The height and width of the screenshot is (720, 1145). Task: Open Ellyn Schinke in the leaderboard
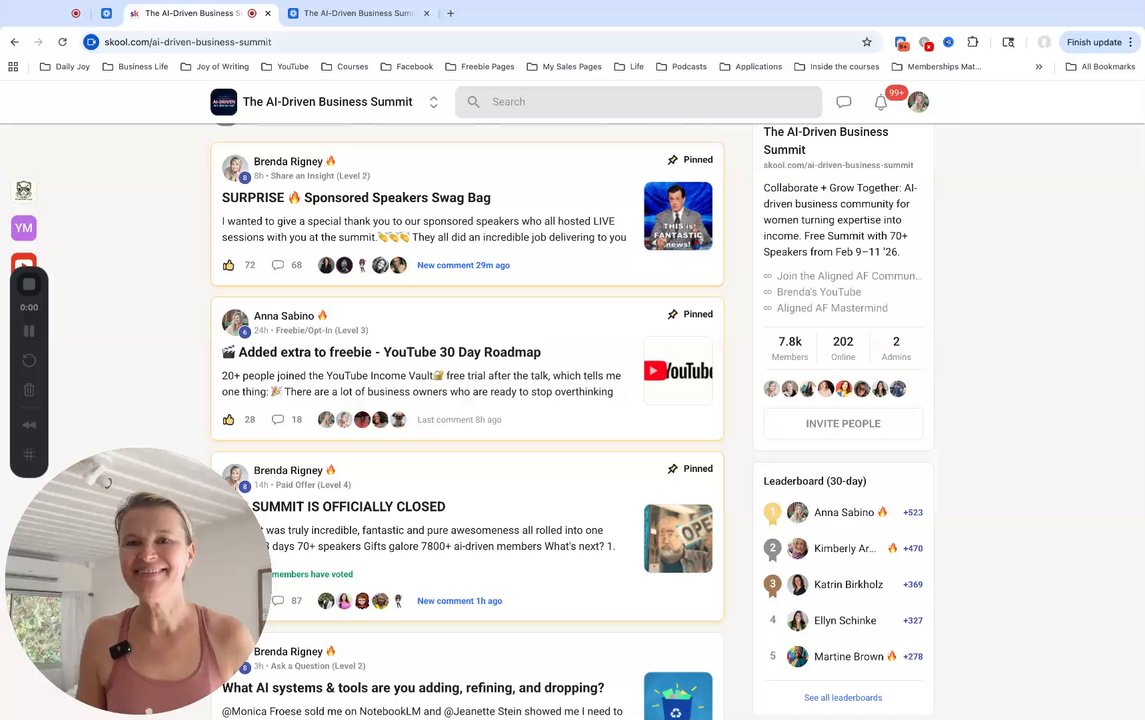click(845, 621)
